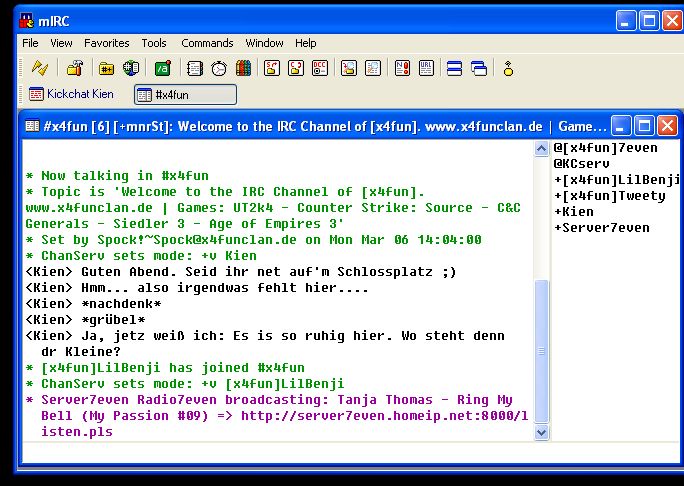The image size is (684, 486).
Task: Open the Commands menu
Action: point(207,43)
